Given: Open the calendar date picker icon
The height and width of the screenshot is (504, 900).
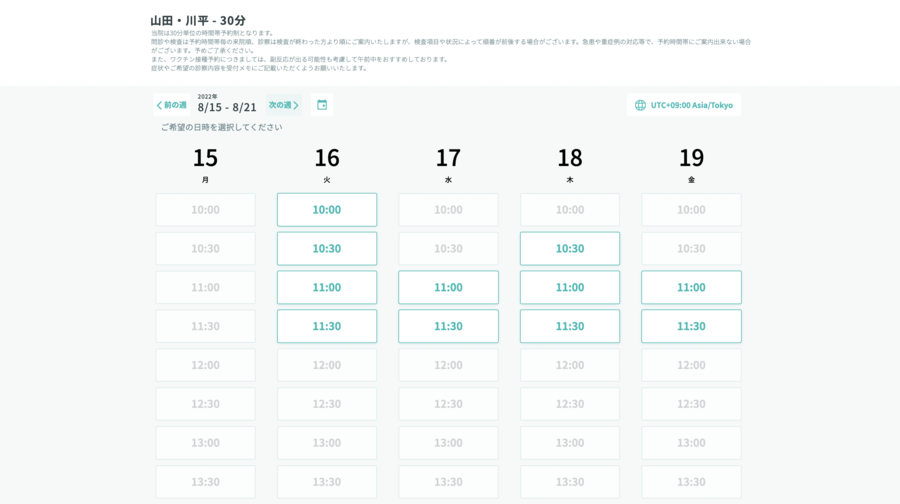Looking at the screenshot, I should pos(321,105).
